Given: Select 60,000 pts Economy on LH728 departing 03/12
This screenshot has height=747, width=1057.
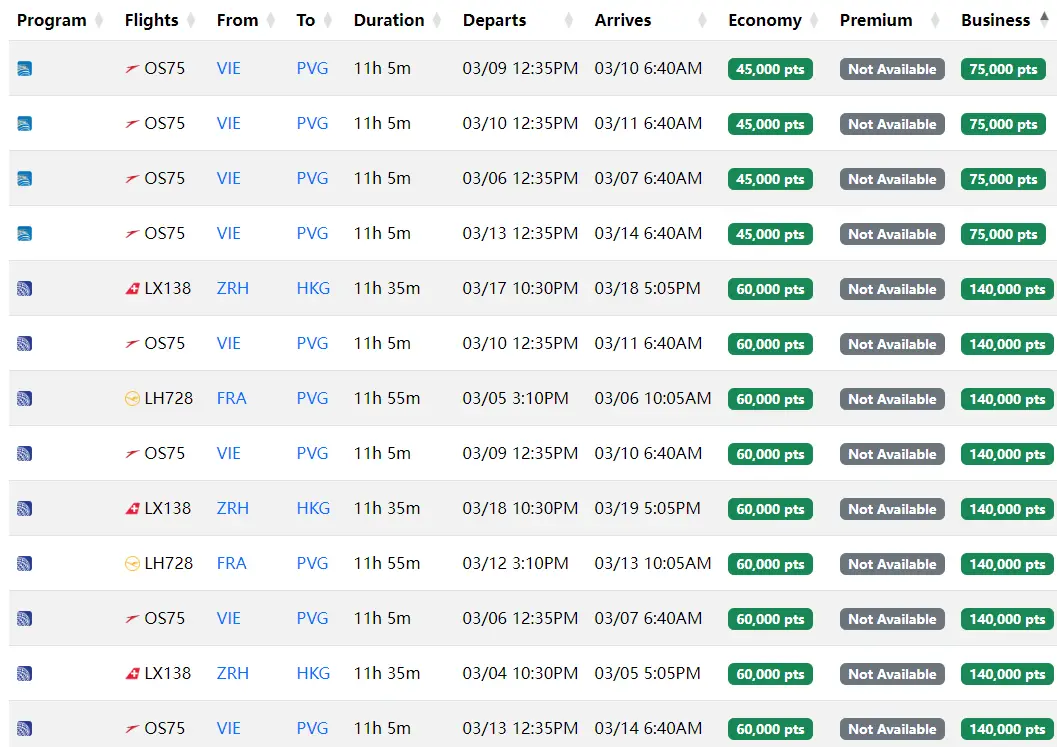Looking at the screenshot, I should pos(770,564).
